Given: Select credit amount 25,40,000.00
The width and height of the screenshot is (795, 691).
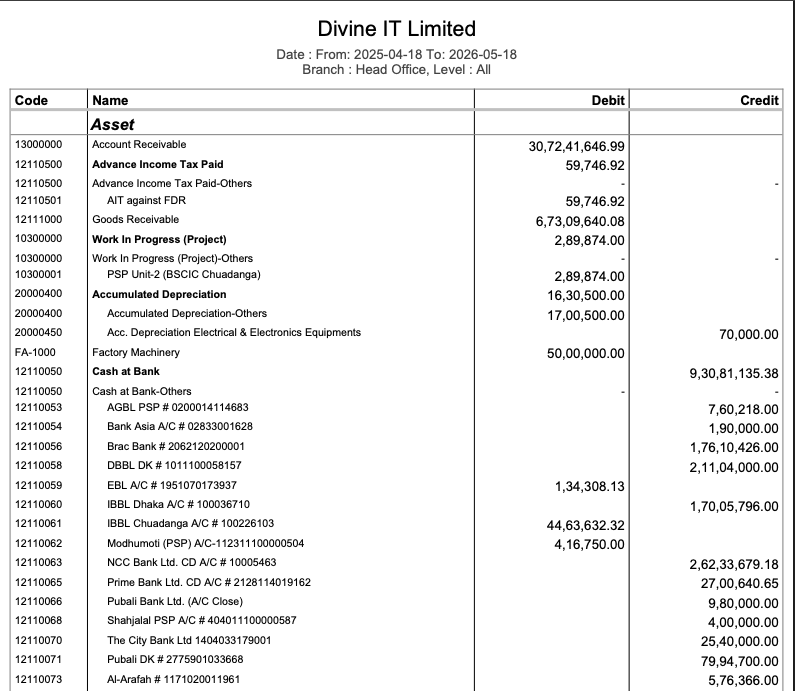Looking at the screenshot, I should tap(740, 641).
